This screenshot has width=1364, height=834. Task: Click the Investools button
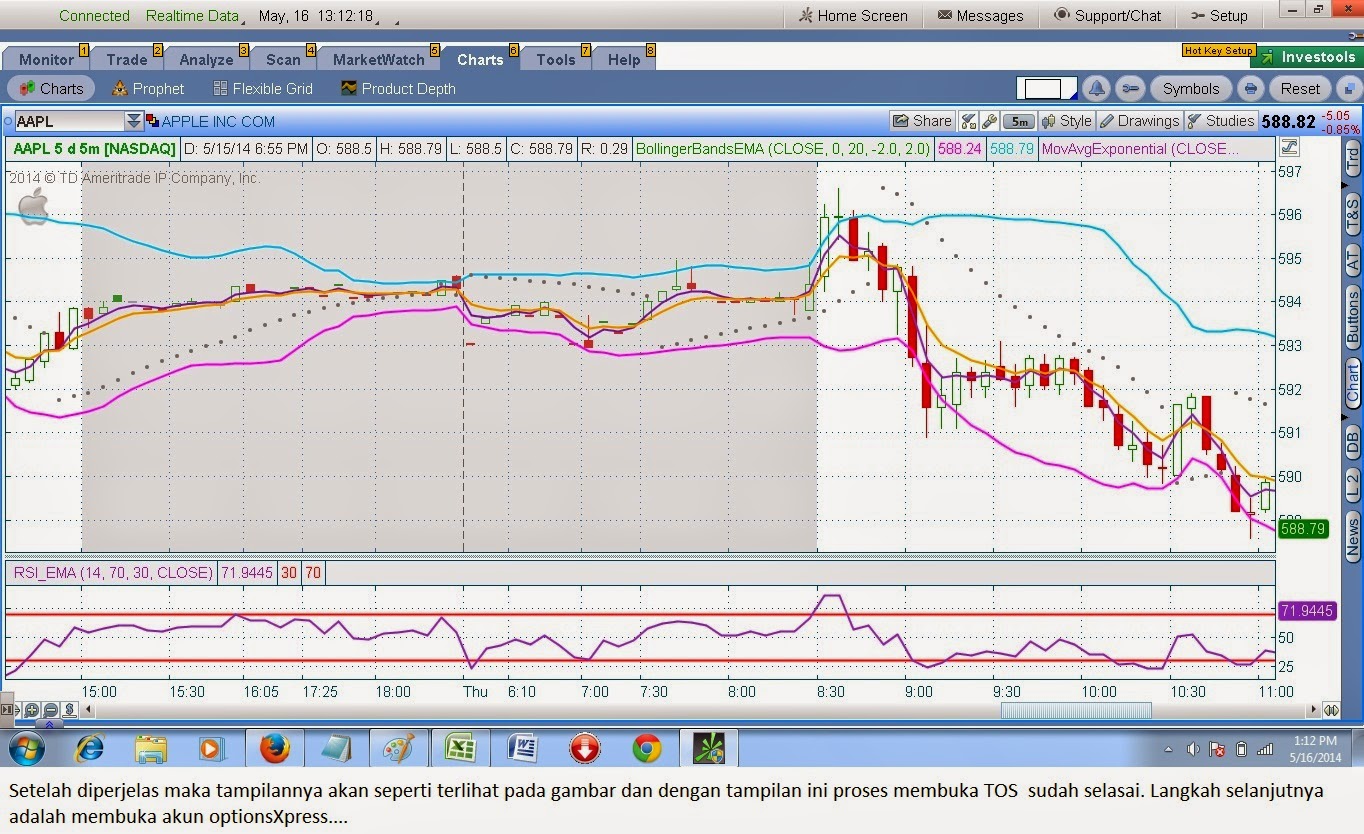(1309, 57)
